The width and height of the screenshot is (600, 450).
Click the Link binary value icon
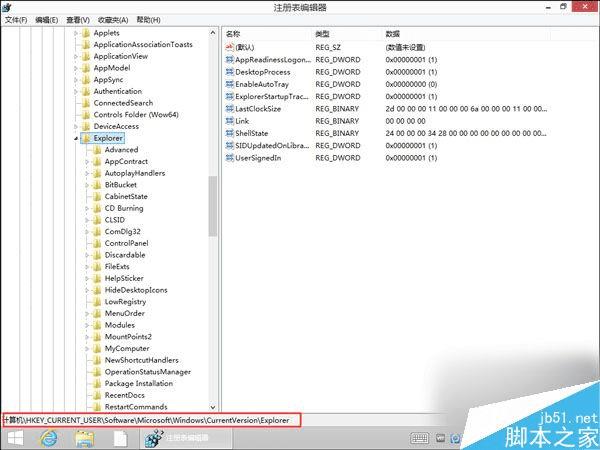(230, 121)
